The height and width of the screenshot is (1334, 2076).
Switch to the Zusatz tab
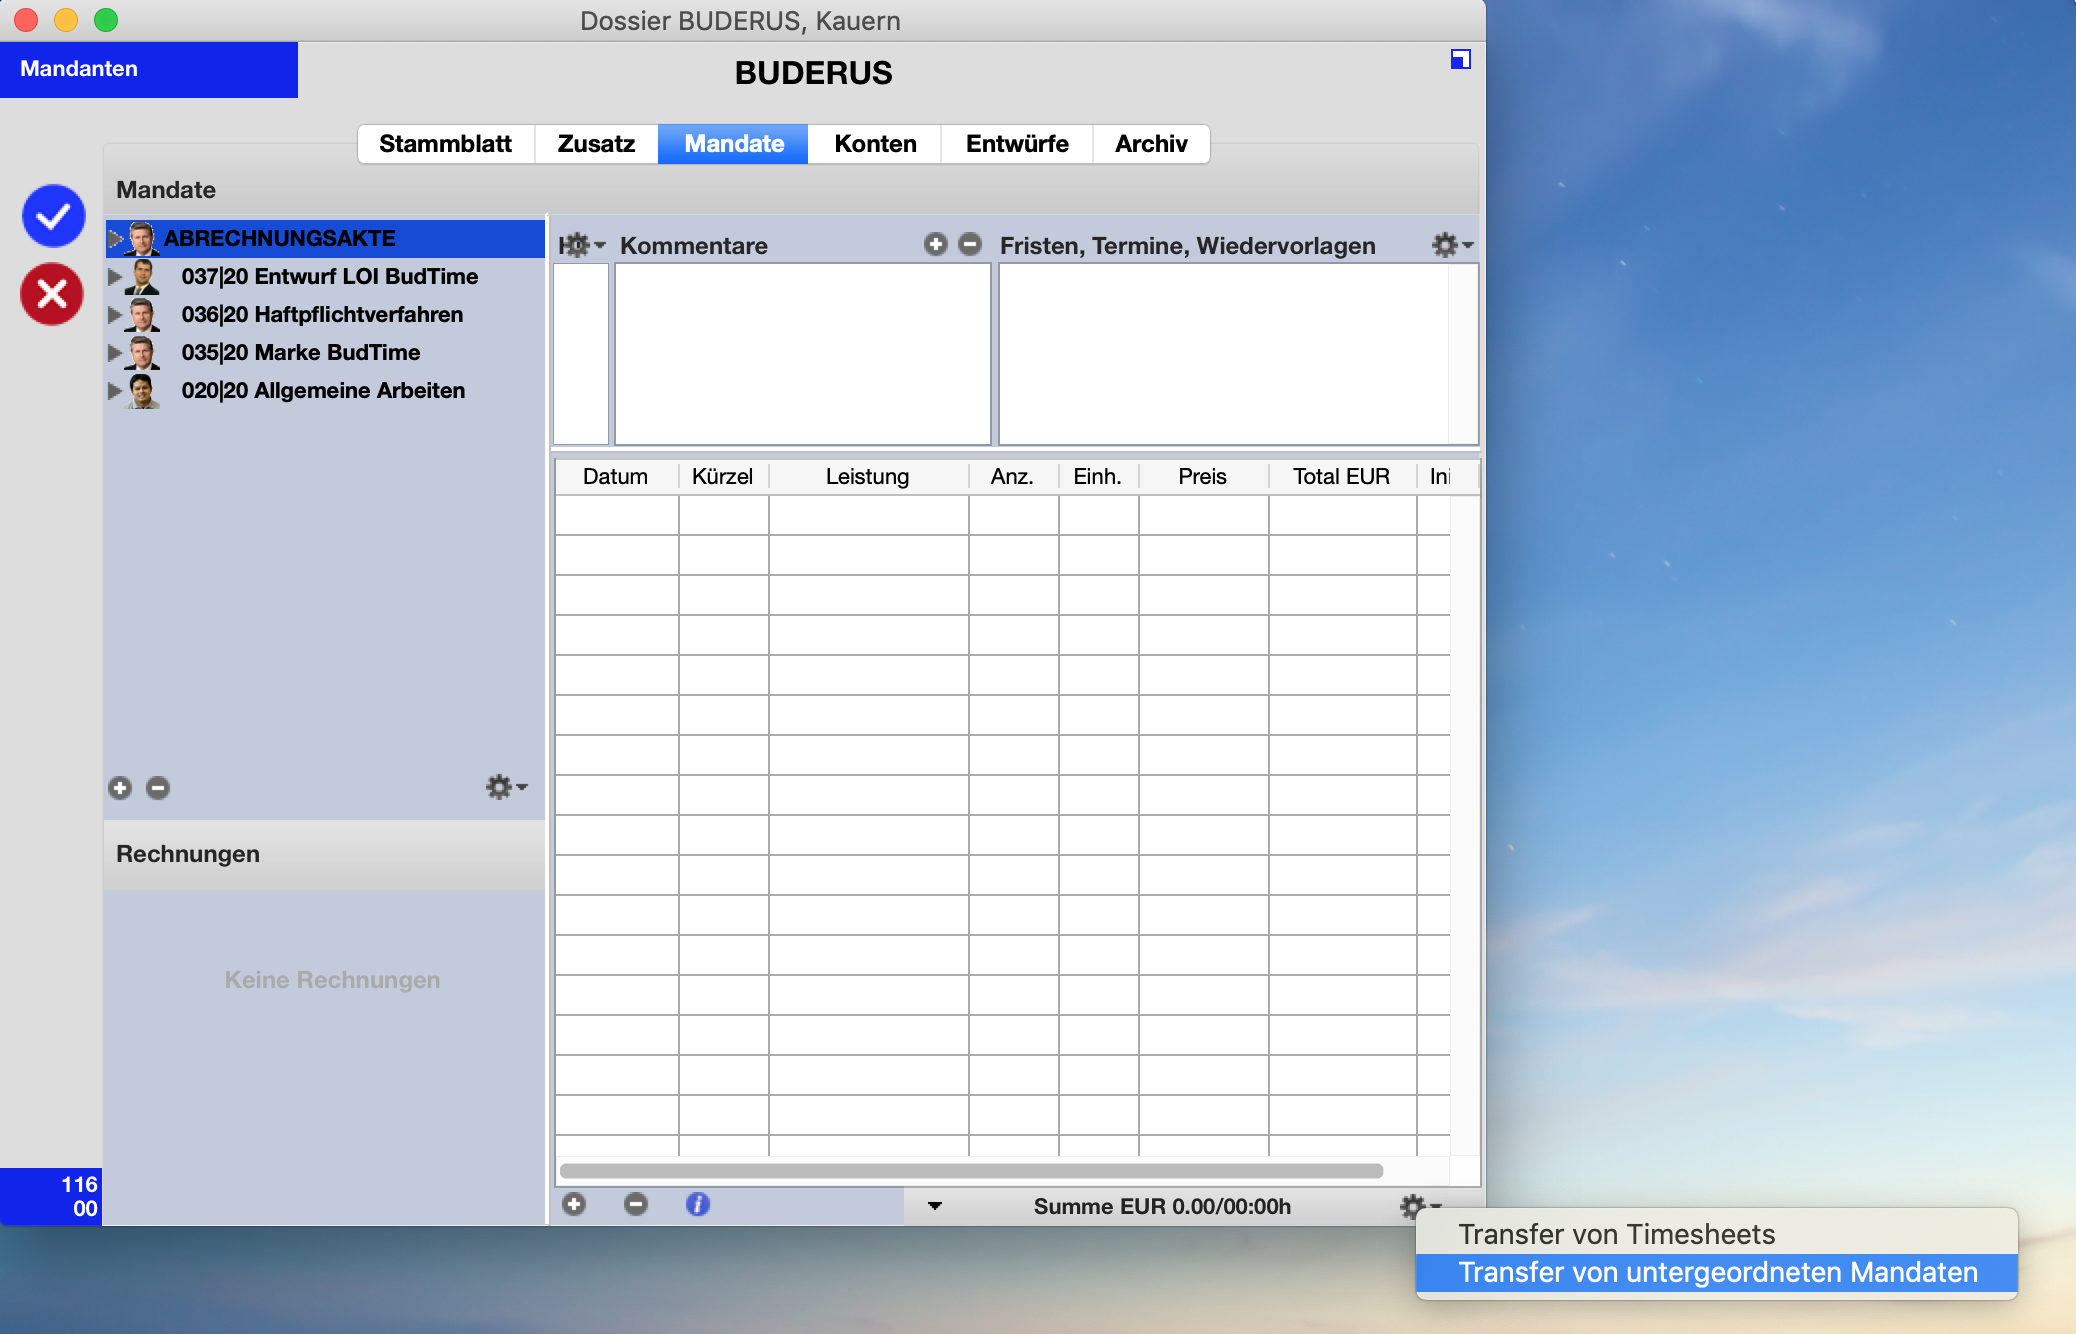[x=596, y=144]
